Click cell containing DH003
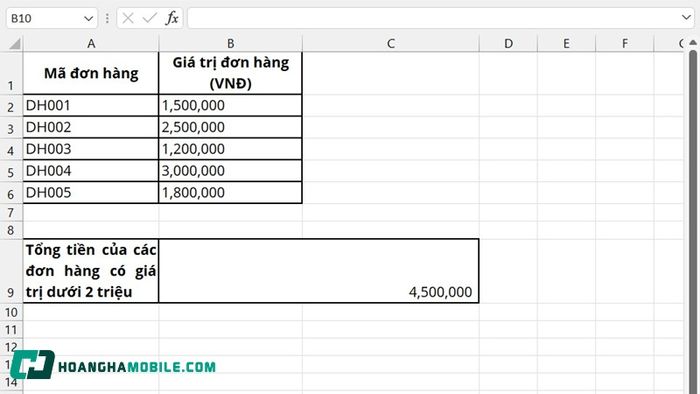This screenshot has height=394, width=700. [x=91, y=149]
